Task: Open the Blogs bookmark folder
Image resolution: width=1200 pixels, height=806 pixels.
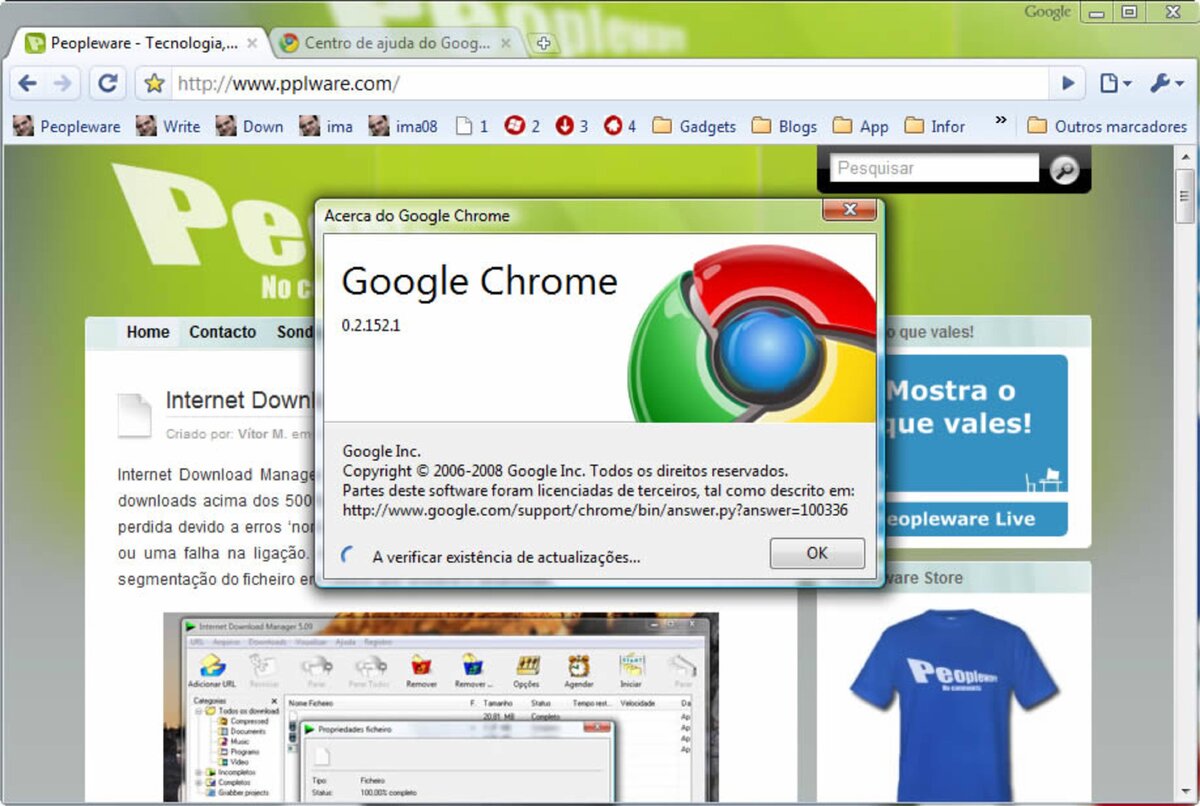Action: click(784, 126)
